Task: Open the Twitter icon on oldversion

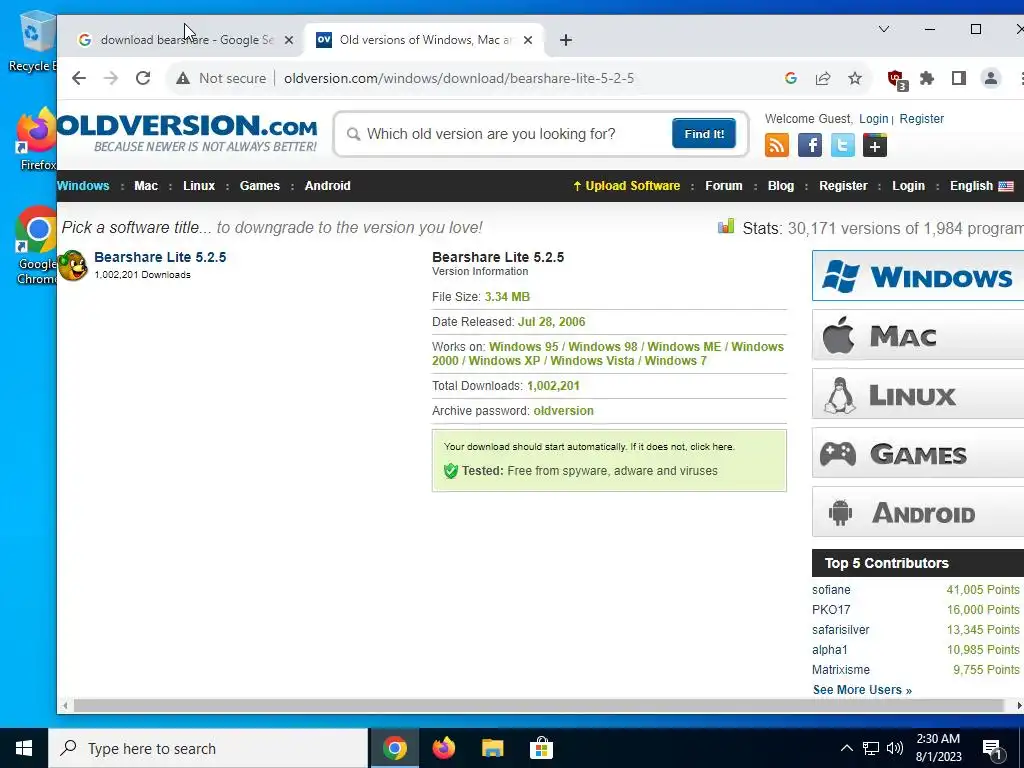Action: point(842,145)
